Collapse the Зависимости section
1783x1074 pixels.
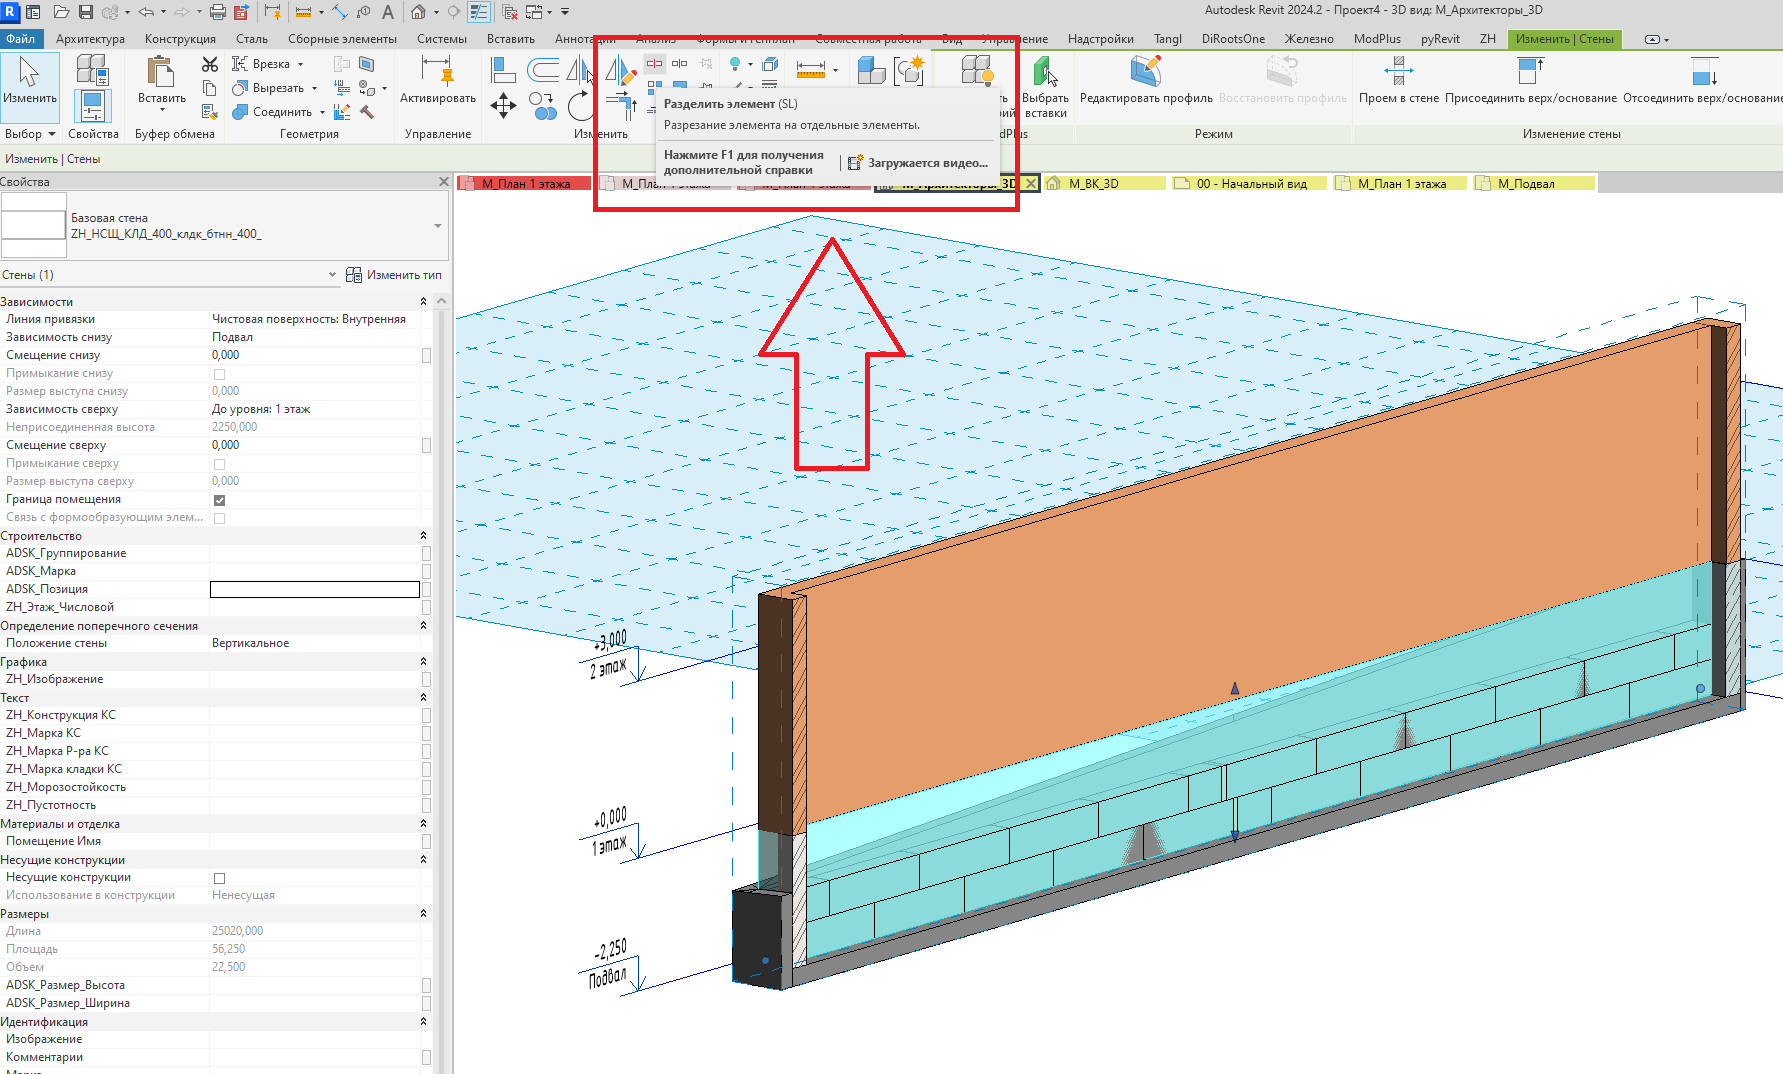pyautogui.click(x=423, y=302)
